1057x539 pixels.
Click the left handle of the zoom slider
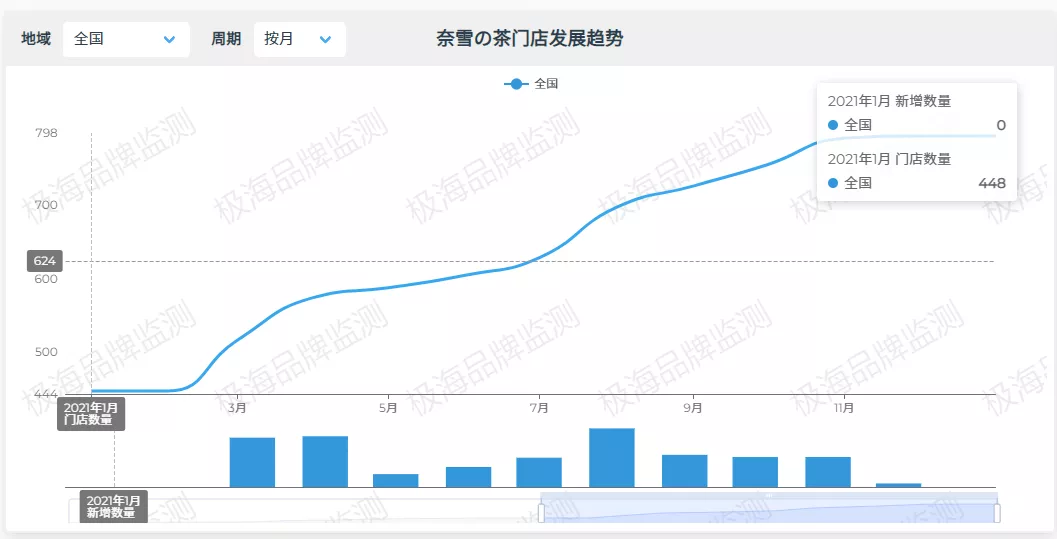(x=541, y=513)
